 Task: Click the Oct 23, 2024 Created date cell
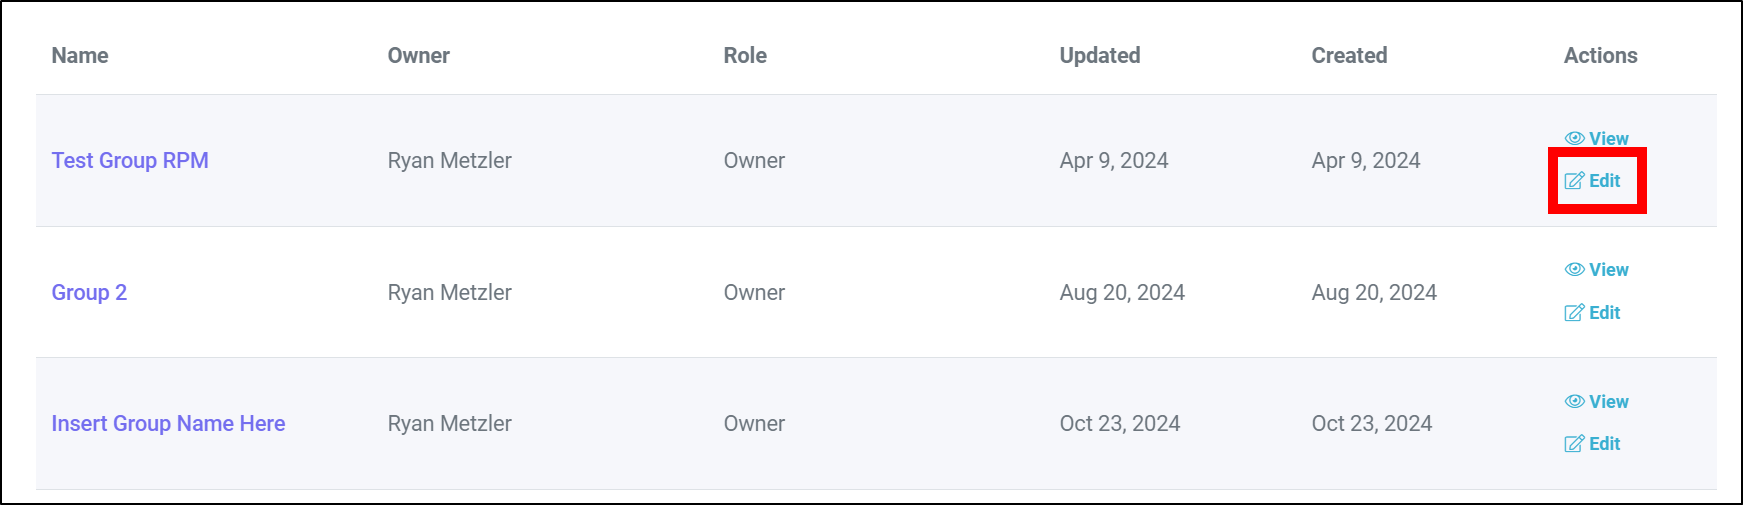click(1372, 424)
